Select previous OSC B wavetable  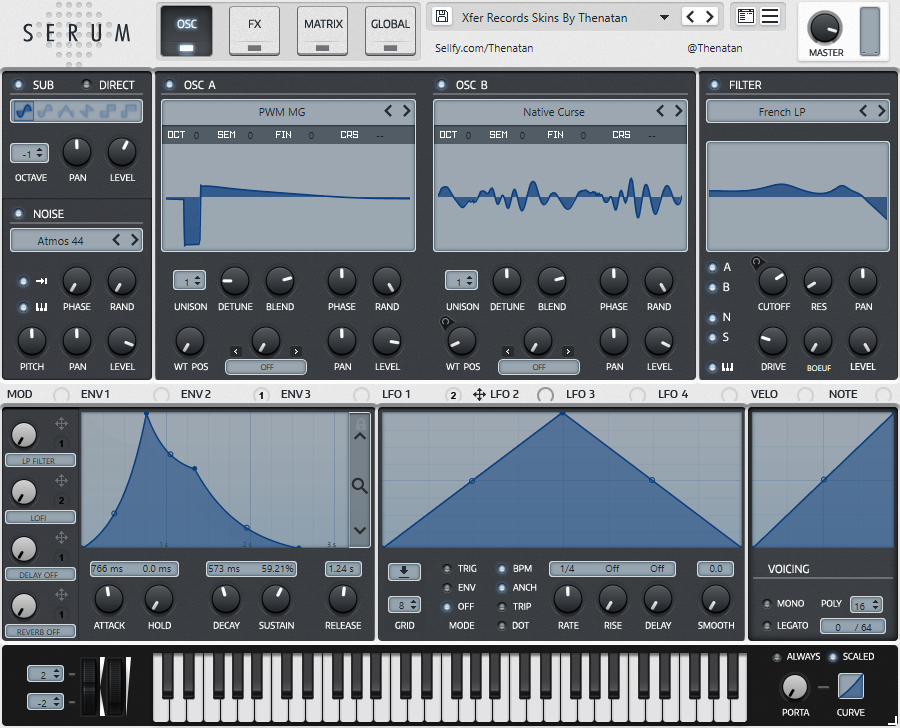pos(661,111)
